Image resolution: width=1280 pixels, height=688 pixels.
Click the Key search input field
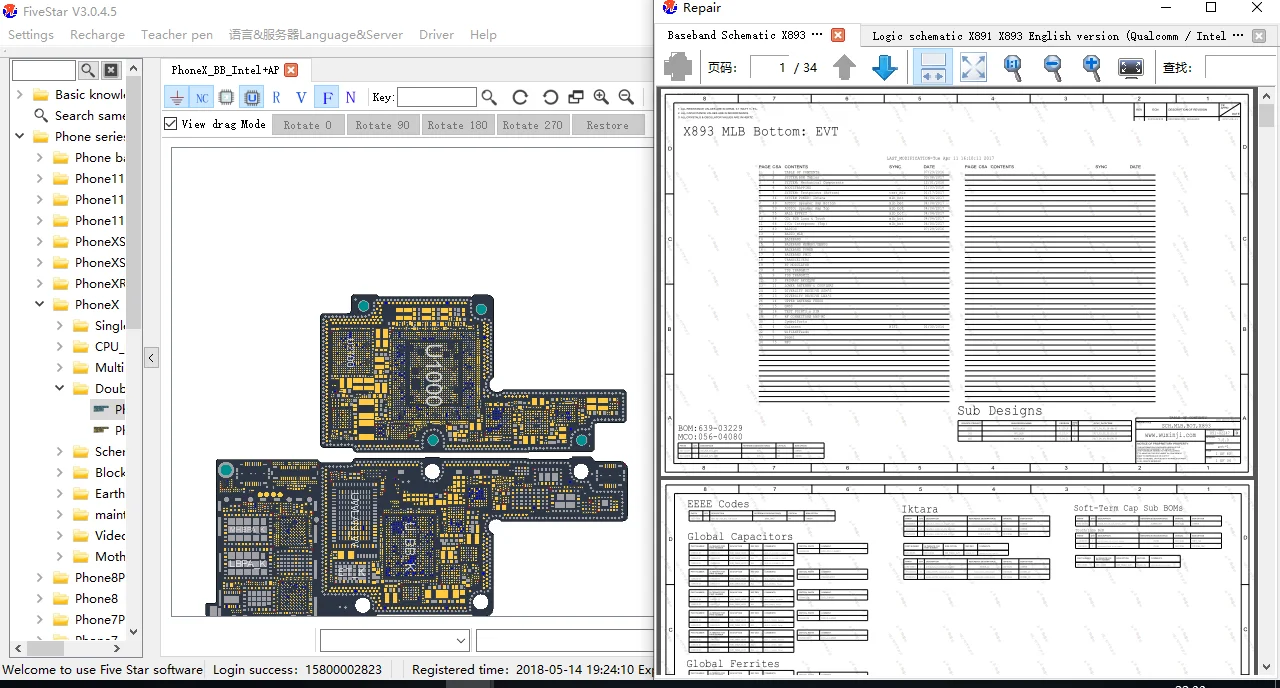436,97
